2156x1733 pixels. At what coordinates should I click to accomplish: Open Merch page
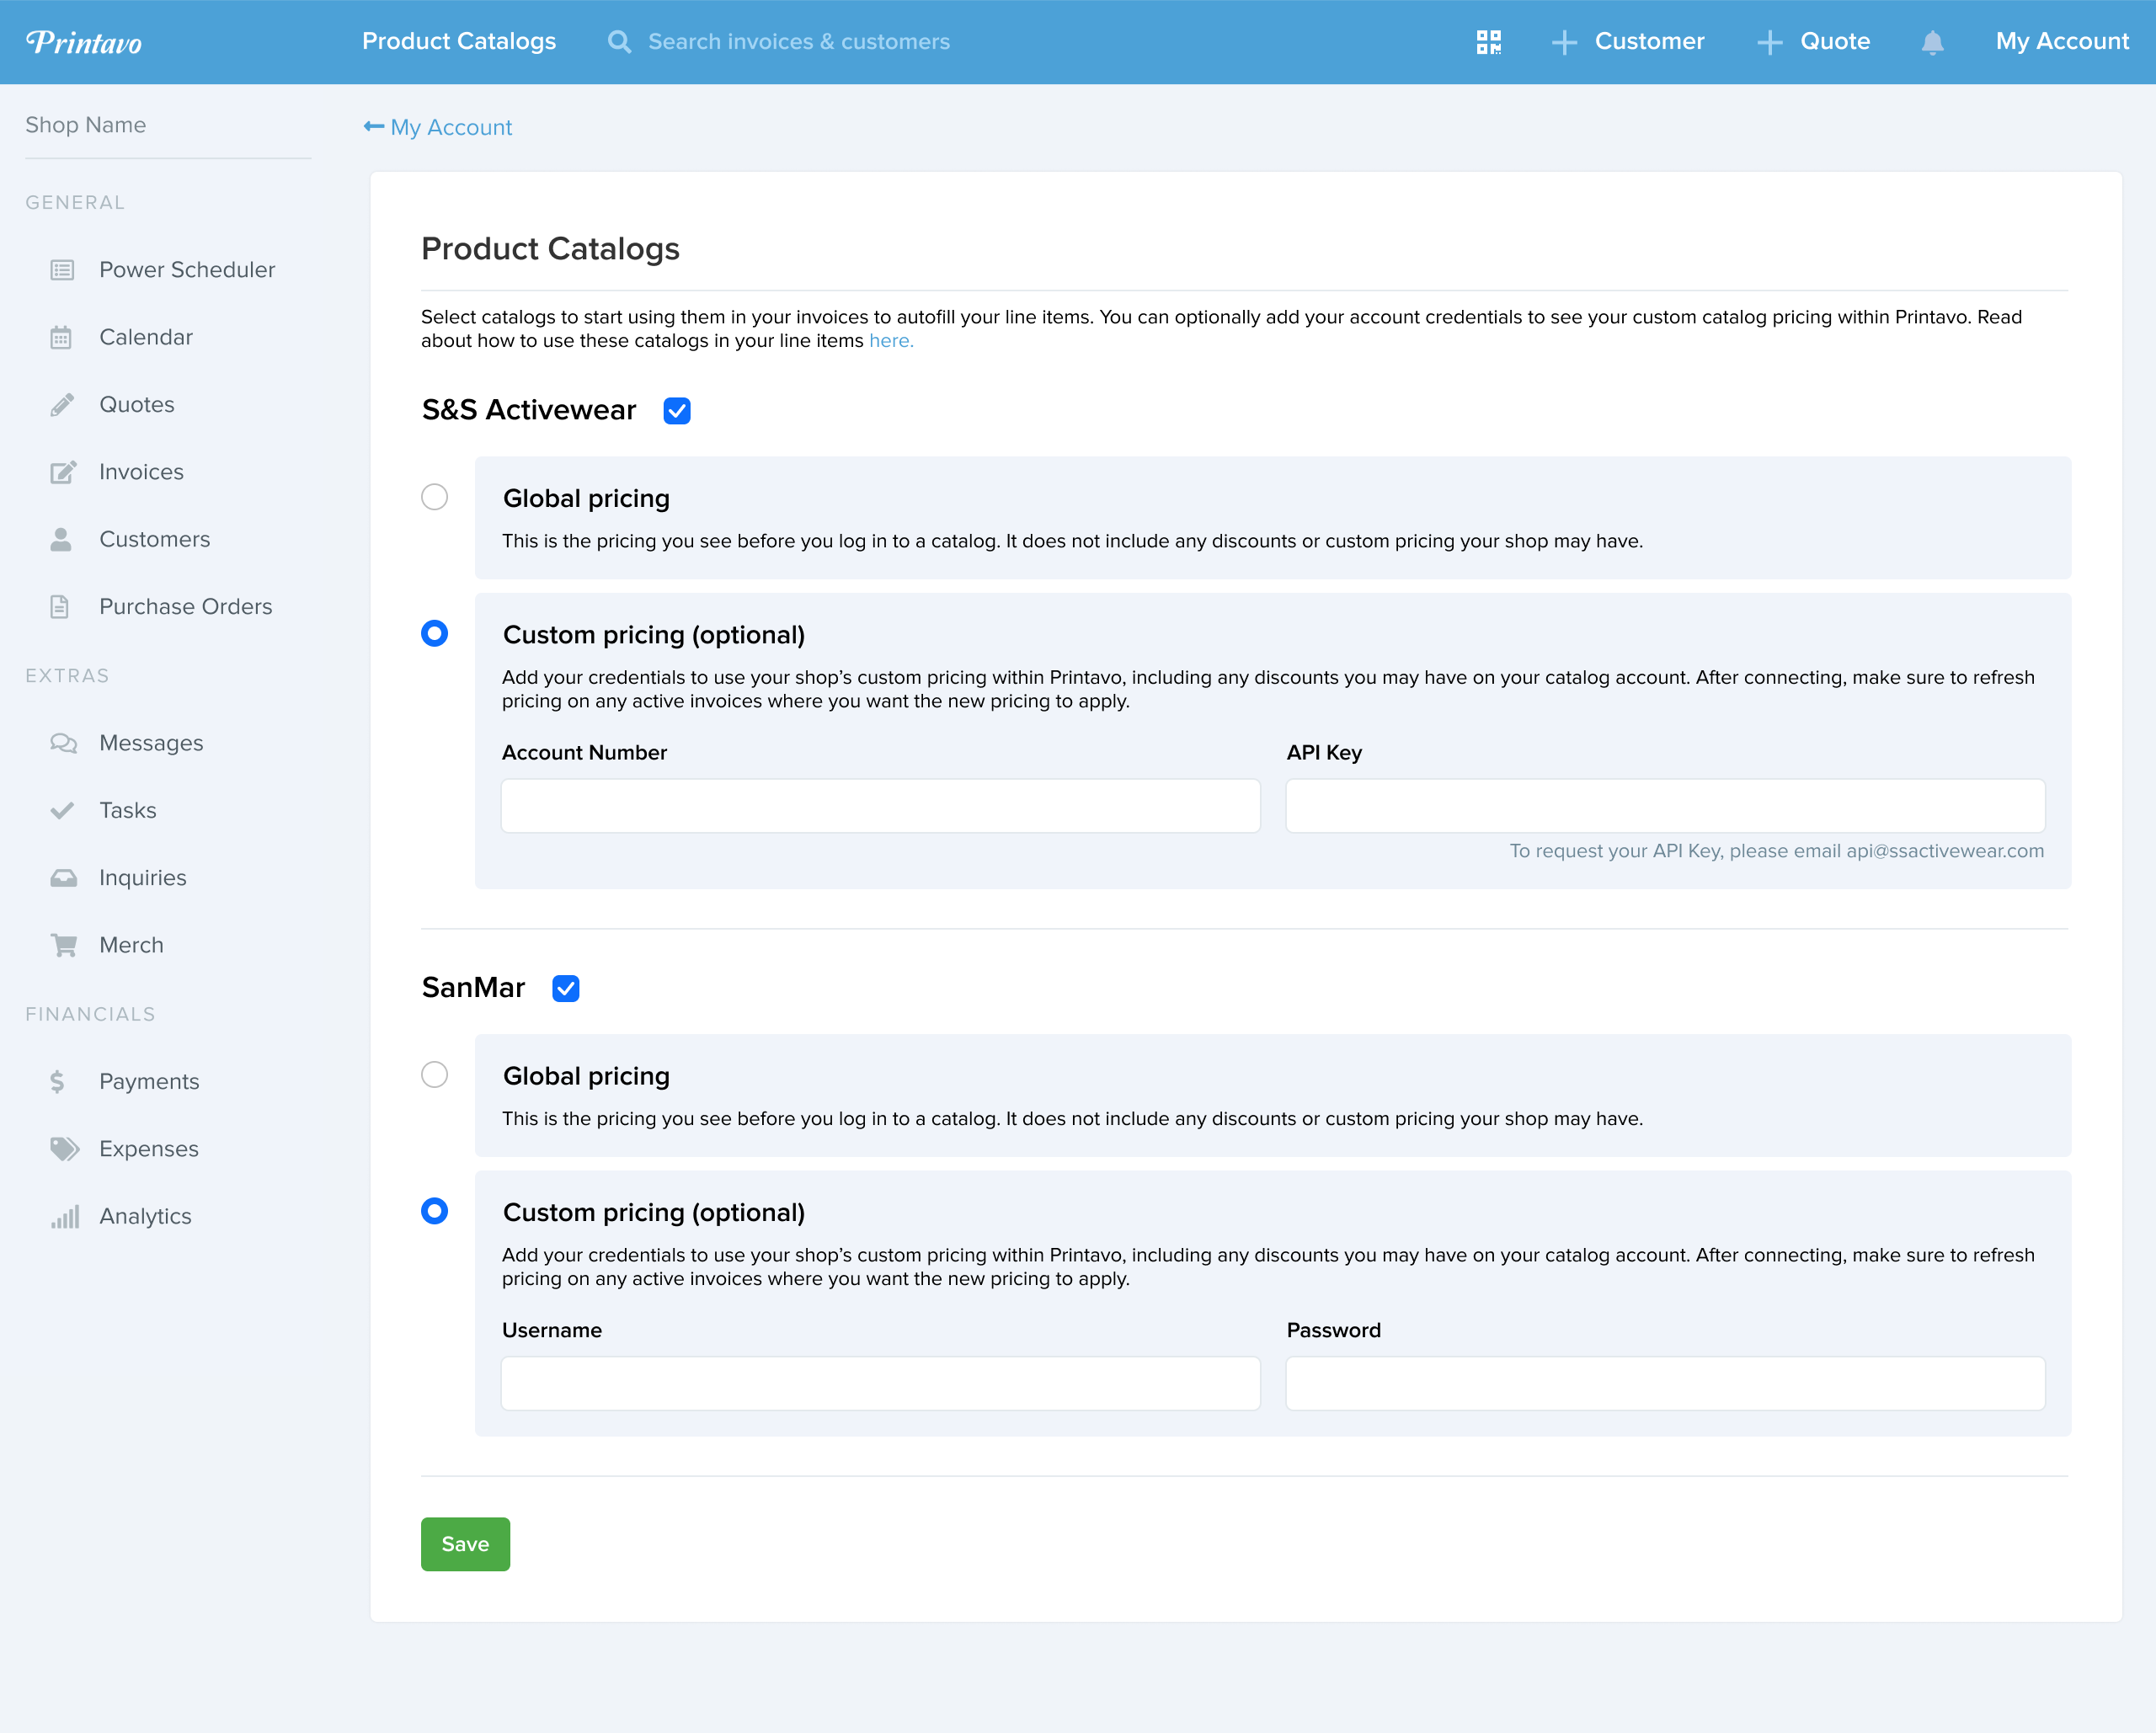131,945
